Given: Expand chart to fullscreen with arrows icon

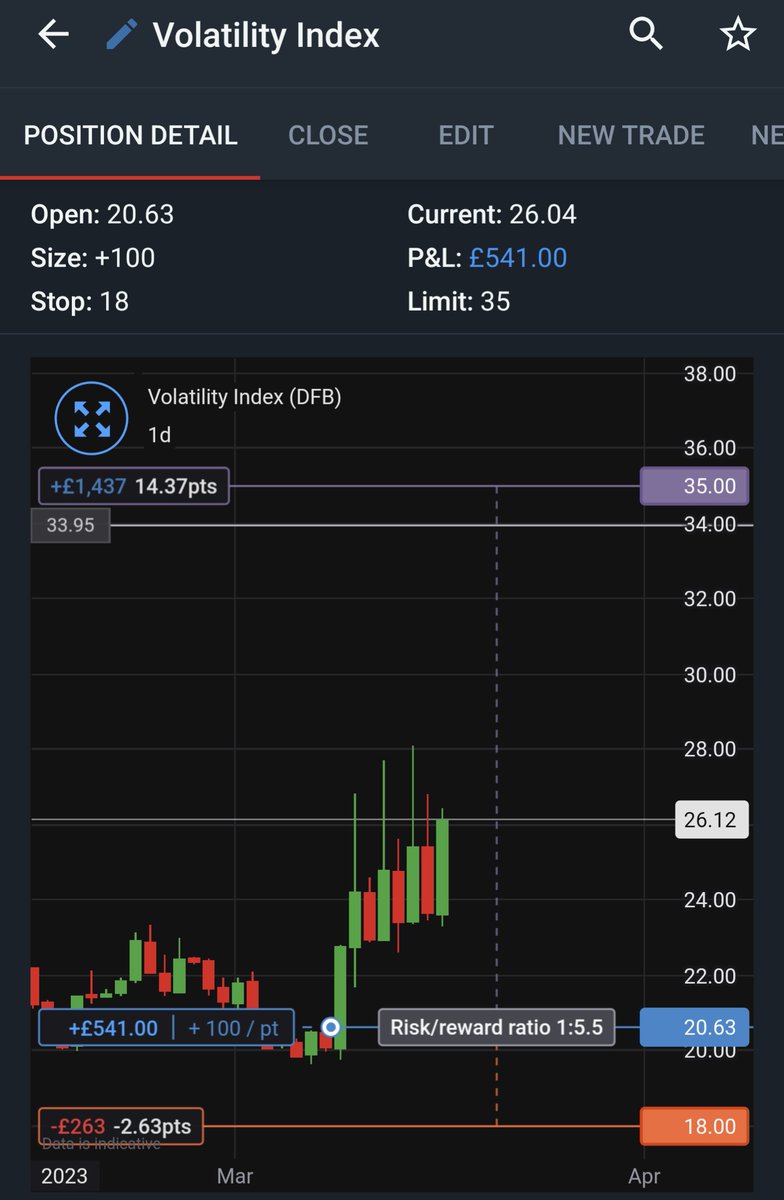Looking at the screenshot, I should (x=92, y=418).
